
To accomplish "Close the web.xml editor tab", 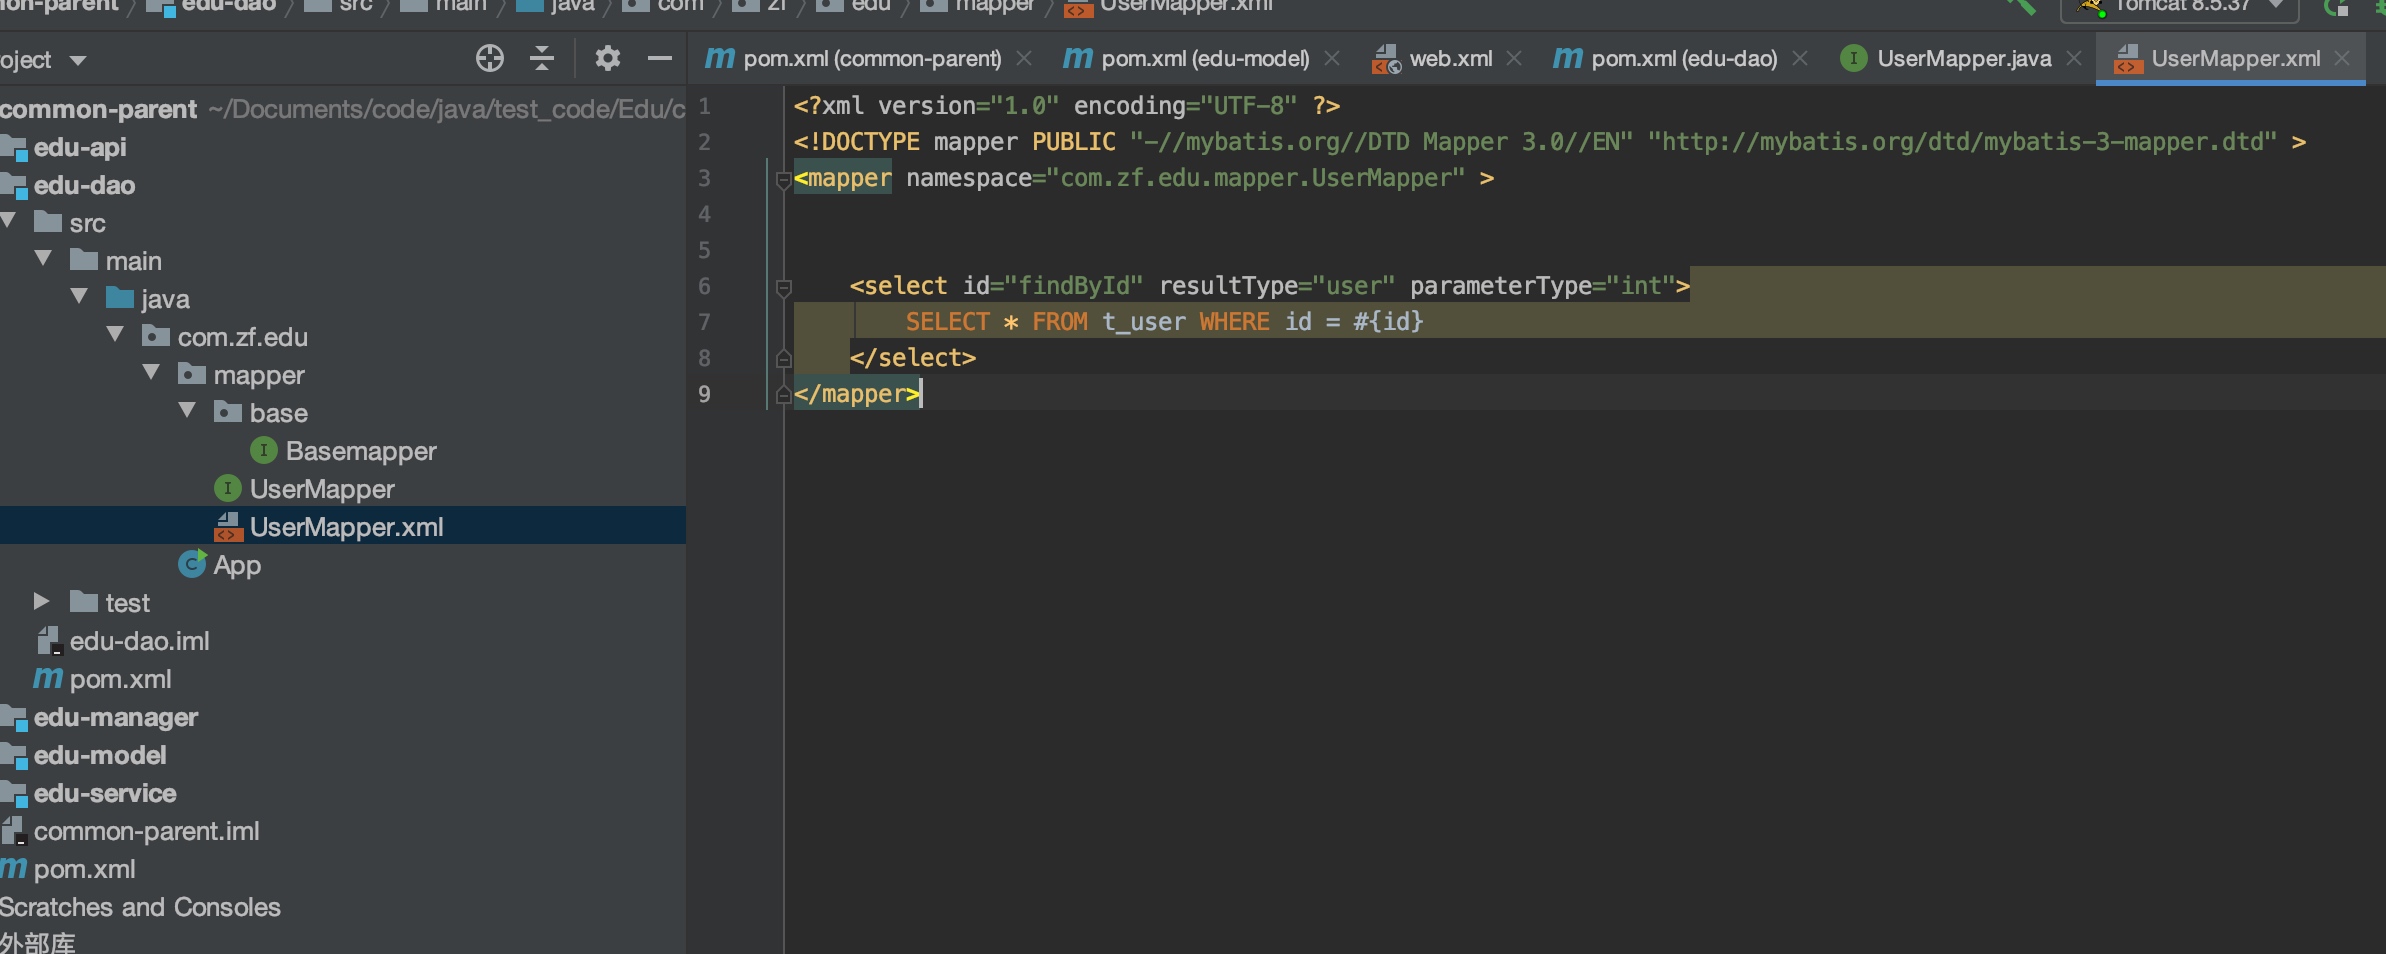I will click(1514, 59).
